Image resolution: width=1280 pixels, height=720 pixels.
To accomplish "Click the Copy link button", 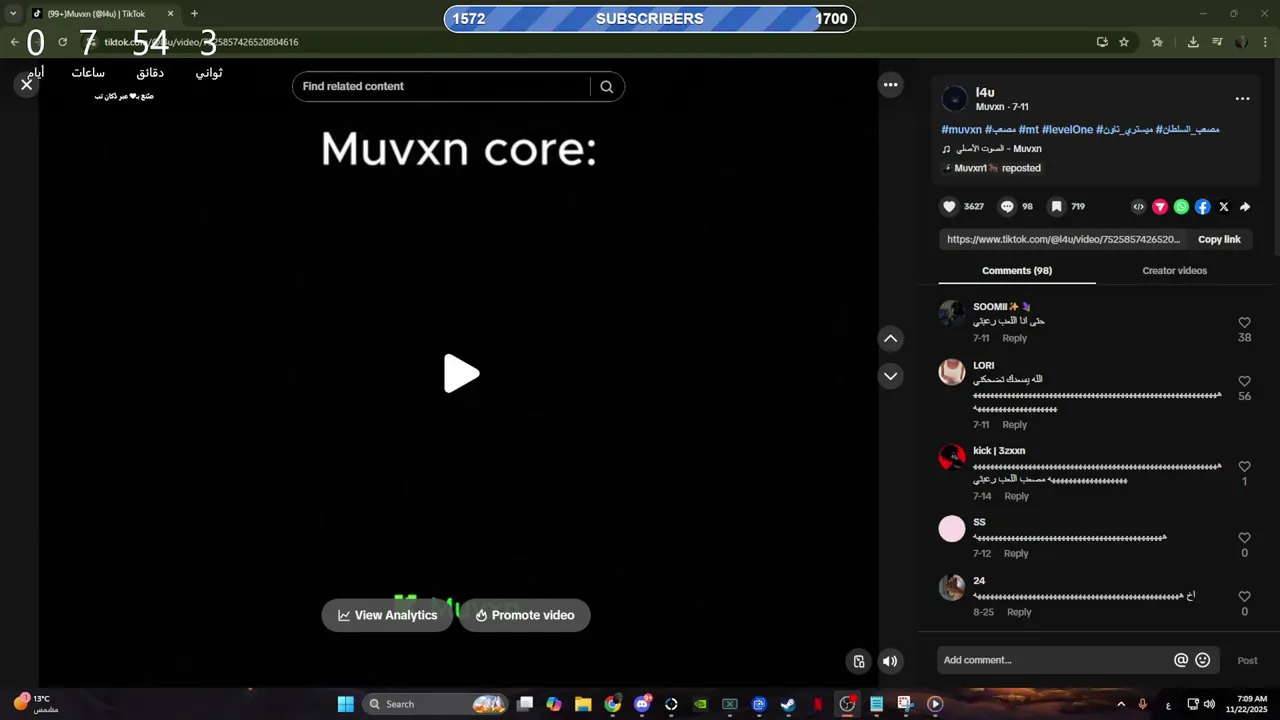I will pyautogui.click(x=1219, y=240).
